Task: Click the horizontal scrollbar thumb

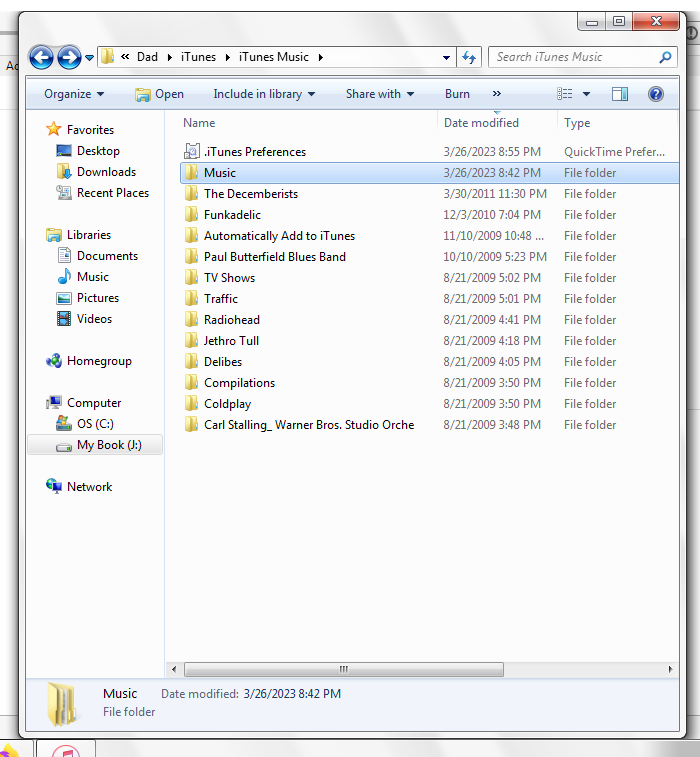Action: point(344,669)
